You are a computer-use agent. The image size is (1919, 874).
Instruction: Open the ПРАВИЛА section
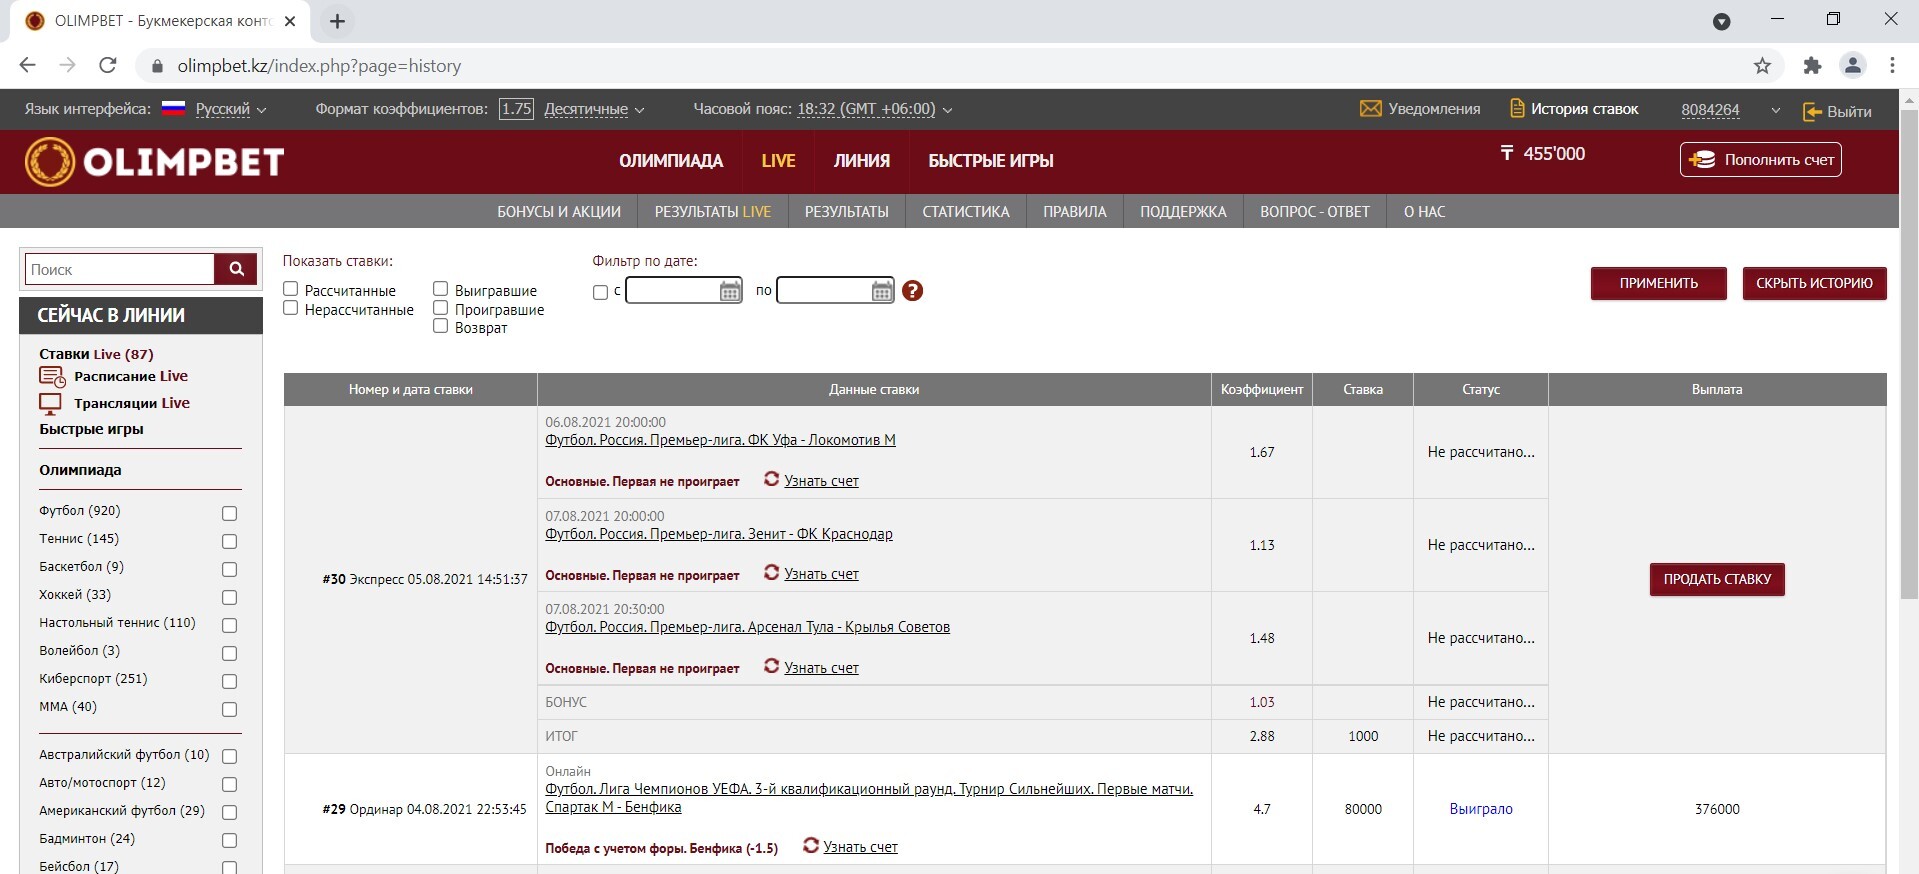point(1075,212)
